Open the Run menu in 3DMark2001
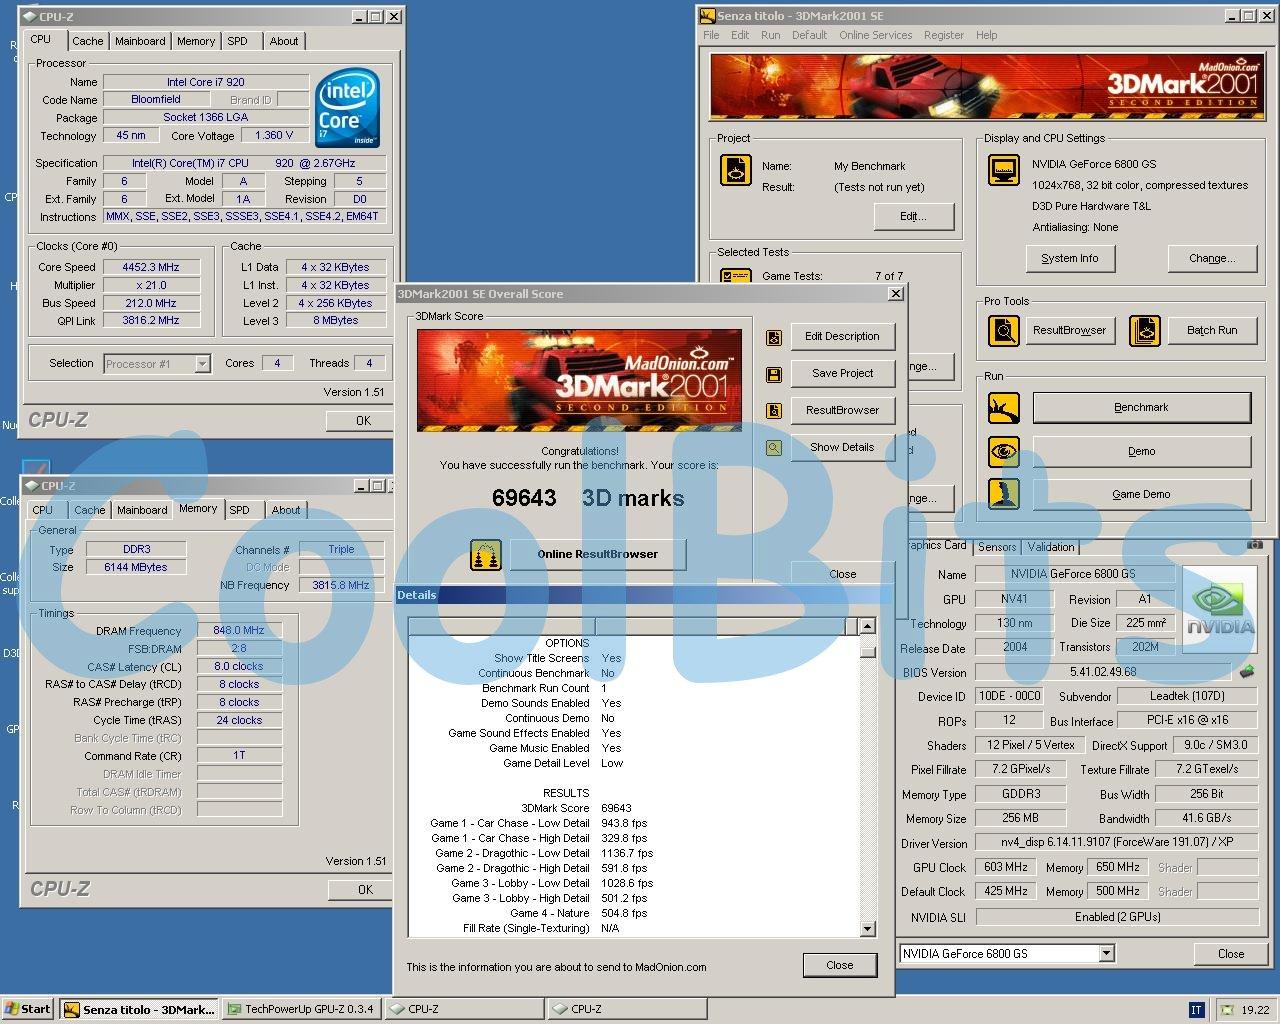Image resolution: width=1280 pixels, height=1024 pixels. coord(770,35)
